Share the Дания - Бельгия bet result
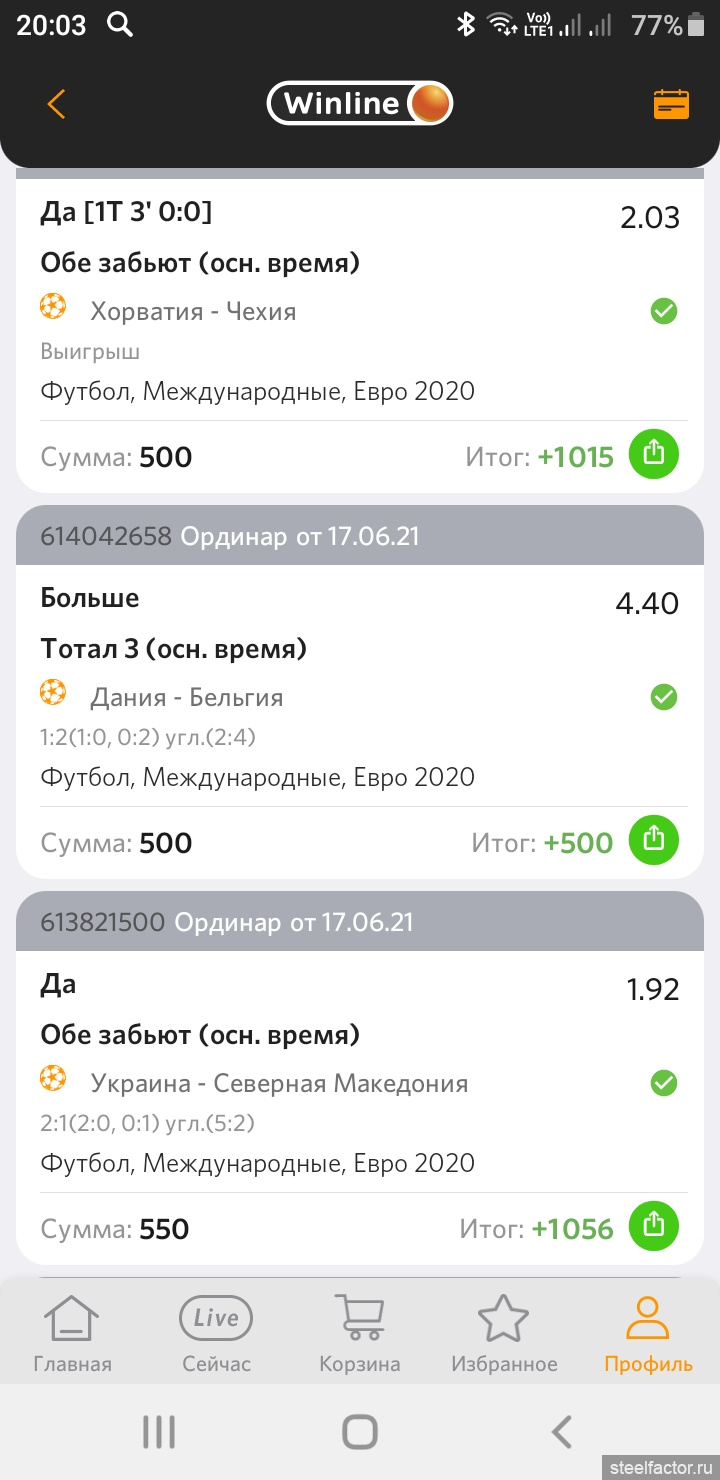 [653, 840]
